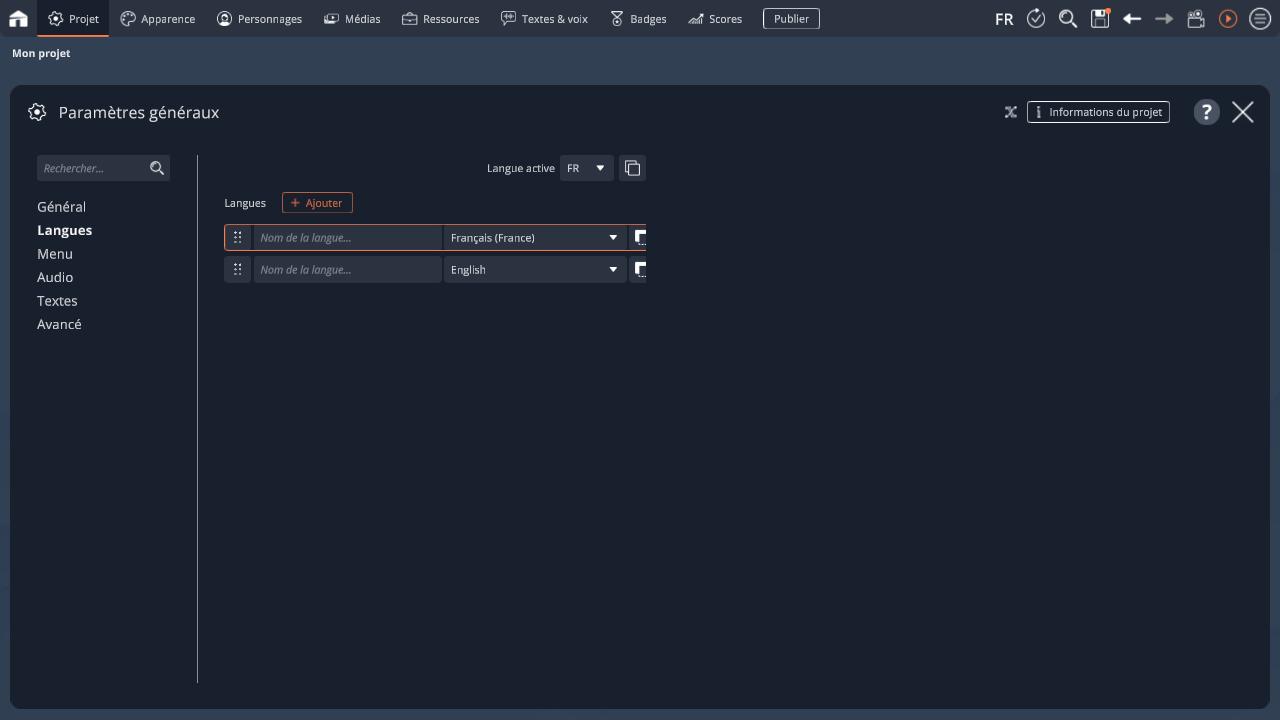Screen dimensions: 1280x720
Task: Open the Badges tab
Action: (x=638, y=18)
